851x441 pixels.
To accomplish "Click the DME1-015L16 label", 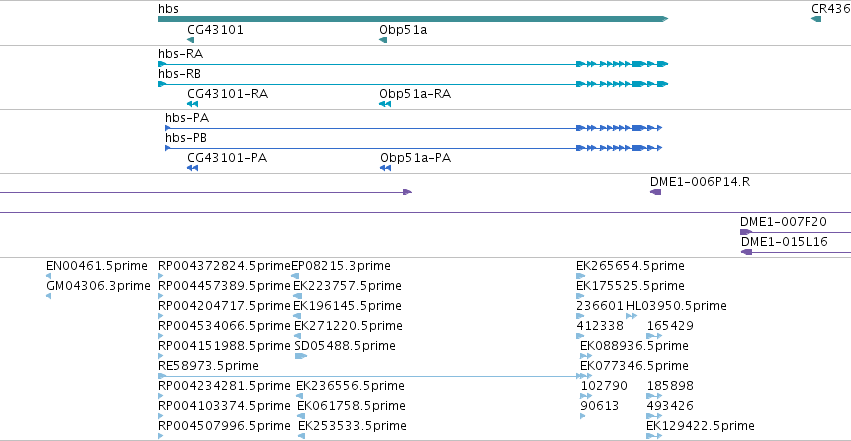I will [784, 242].
